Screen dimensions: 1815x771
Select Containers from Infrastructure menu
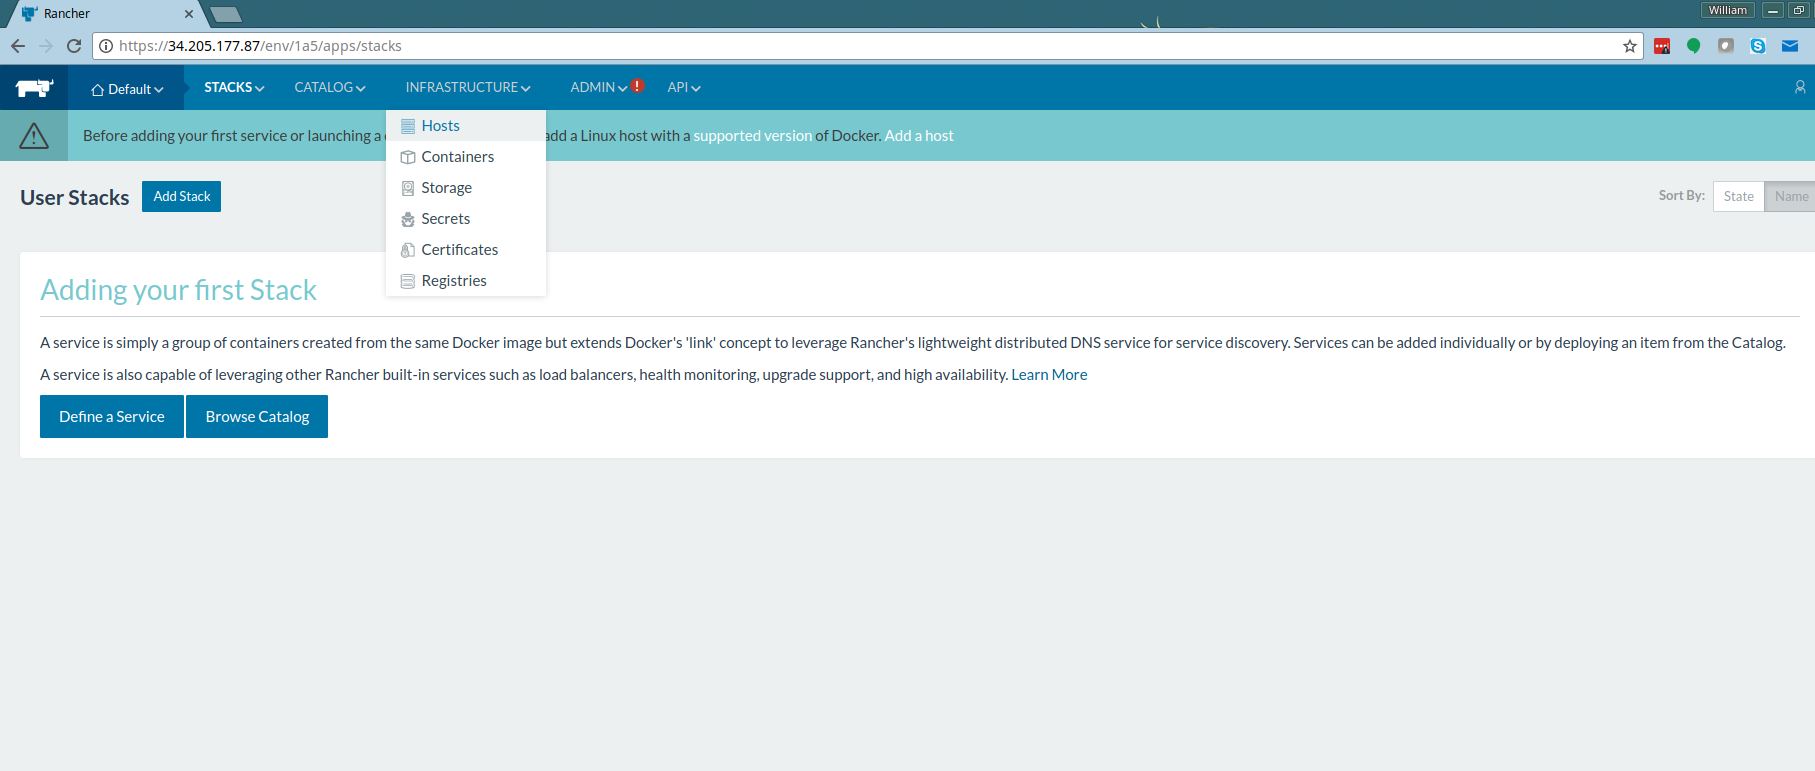(x=466, y=157)
